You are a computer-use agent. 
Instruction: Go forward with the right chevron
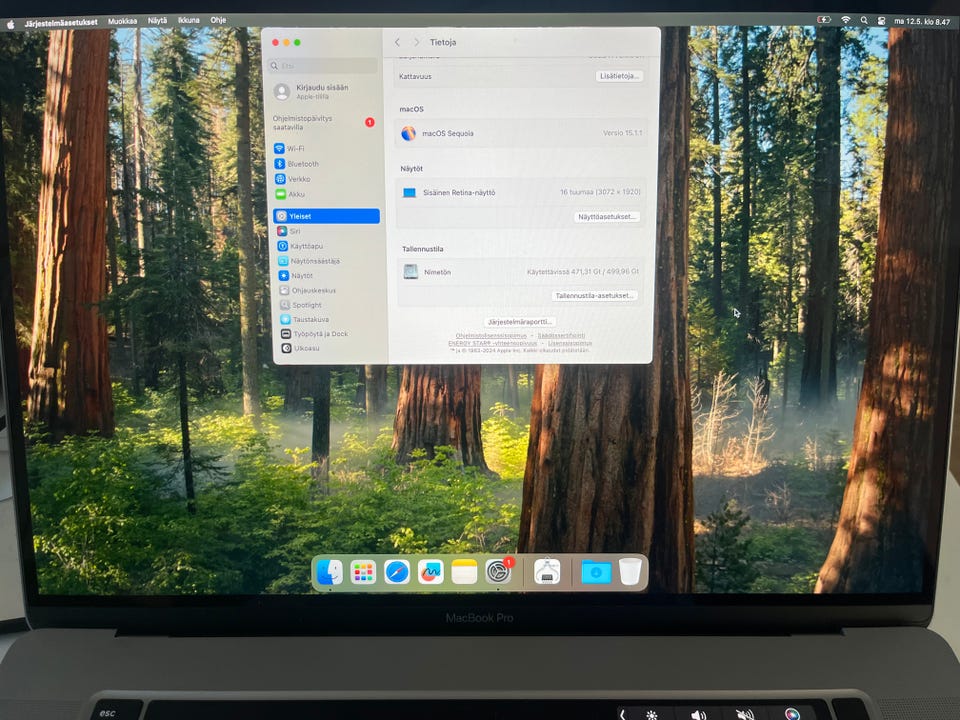click(x=416, y=42)
